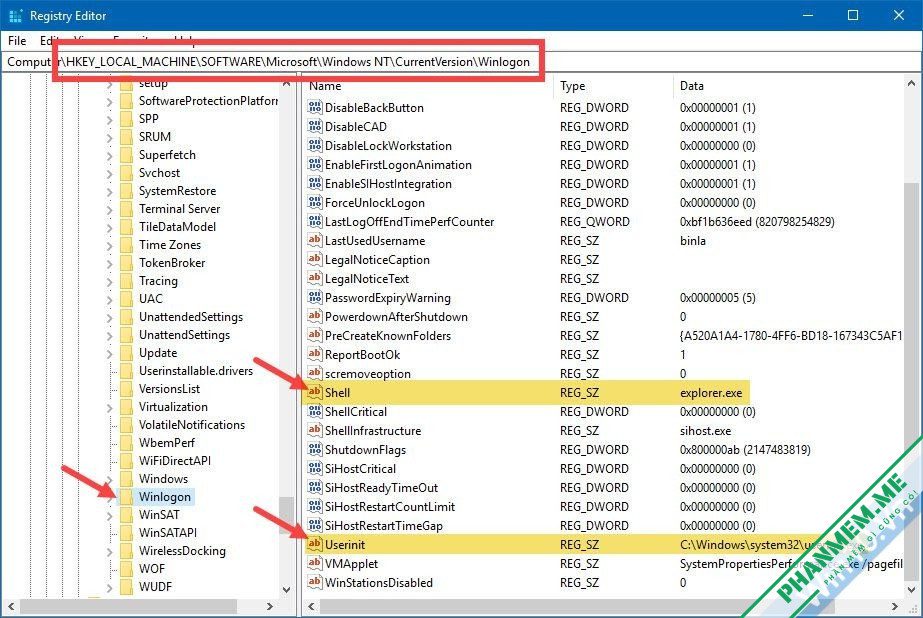The image size is (923, 618).
Task: Click the tree pane scroll down arrow
Action: (287, 589)
